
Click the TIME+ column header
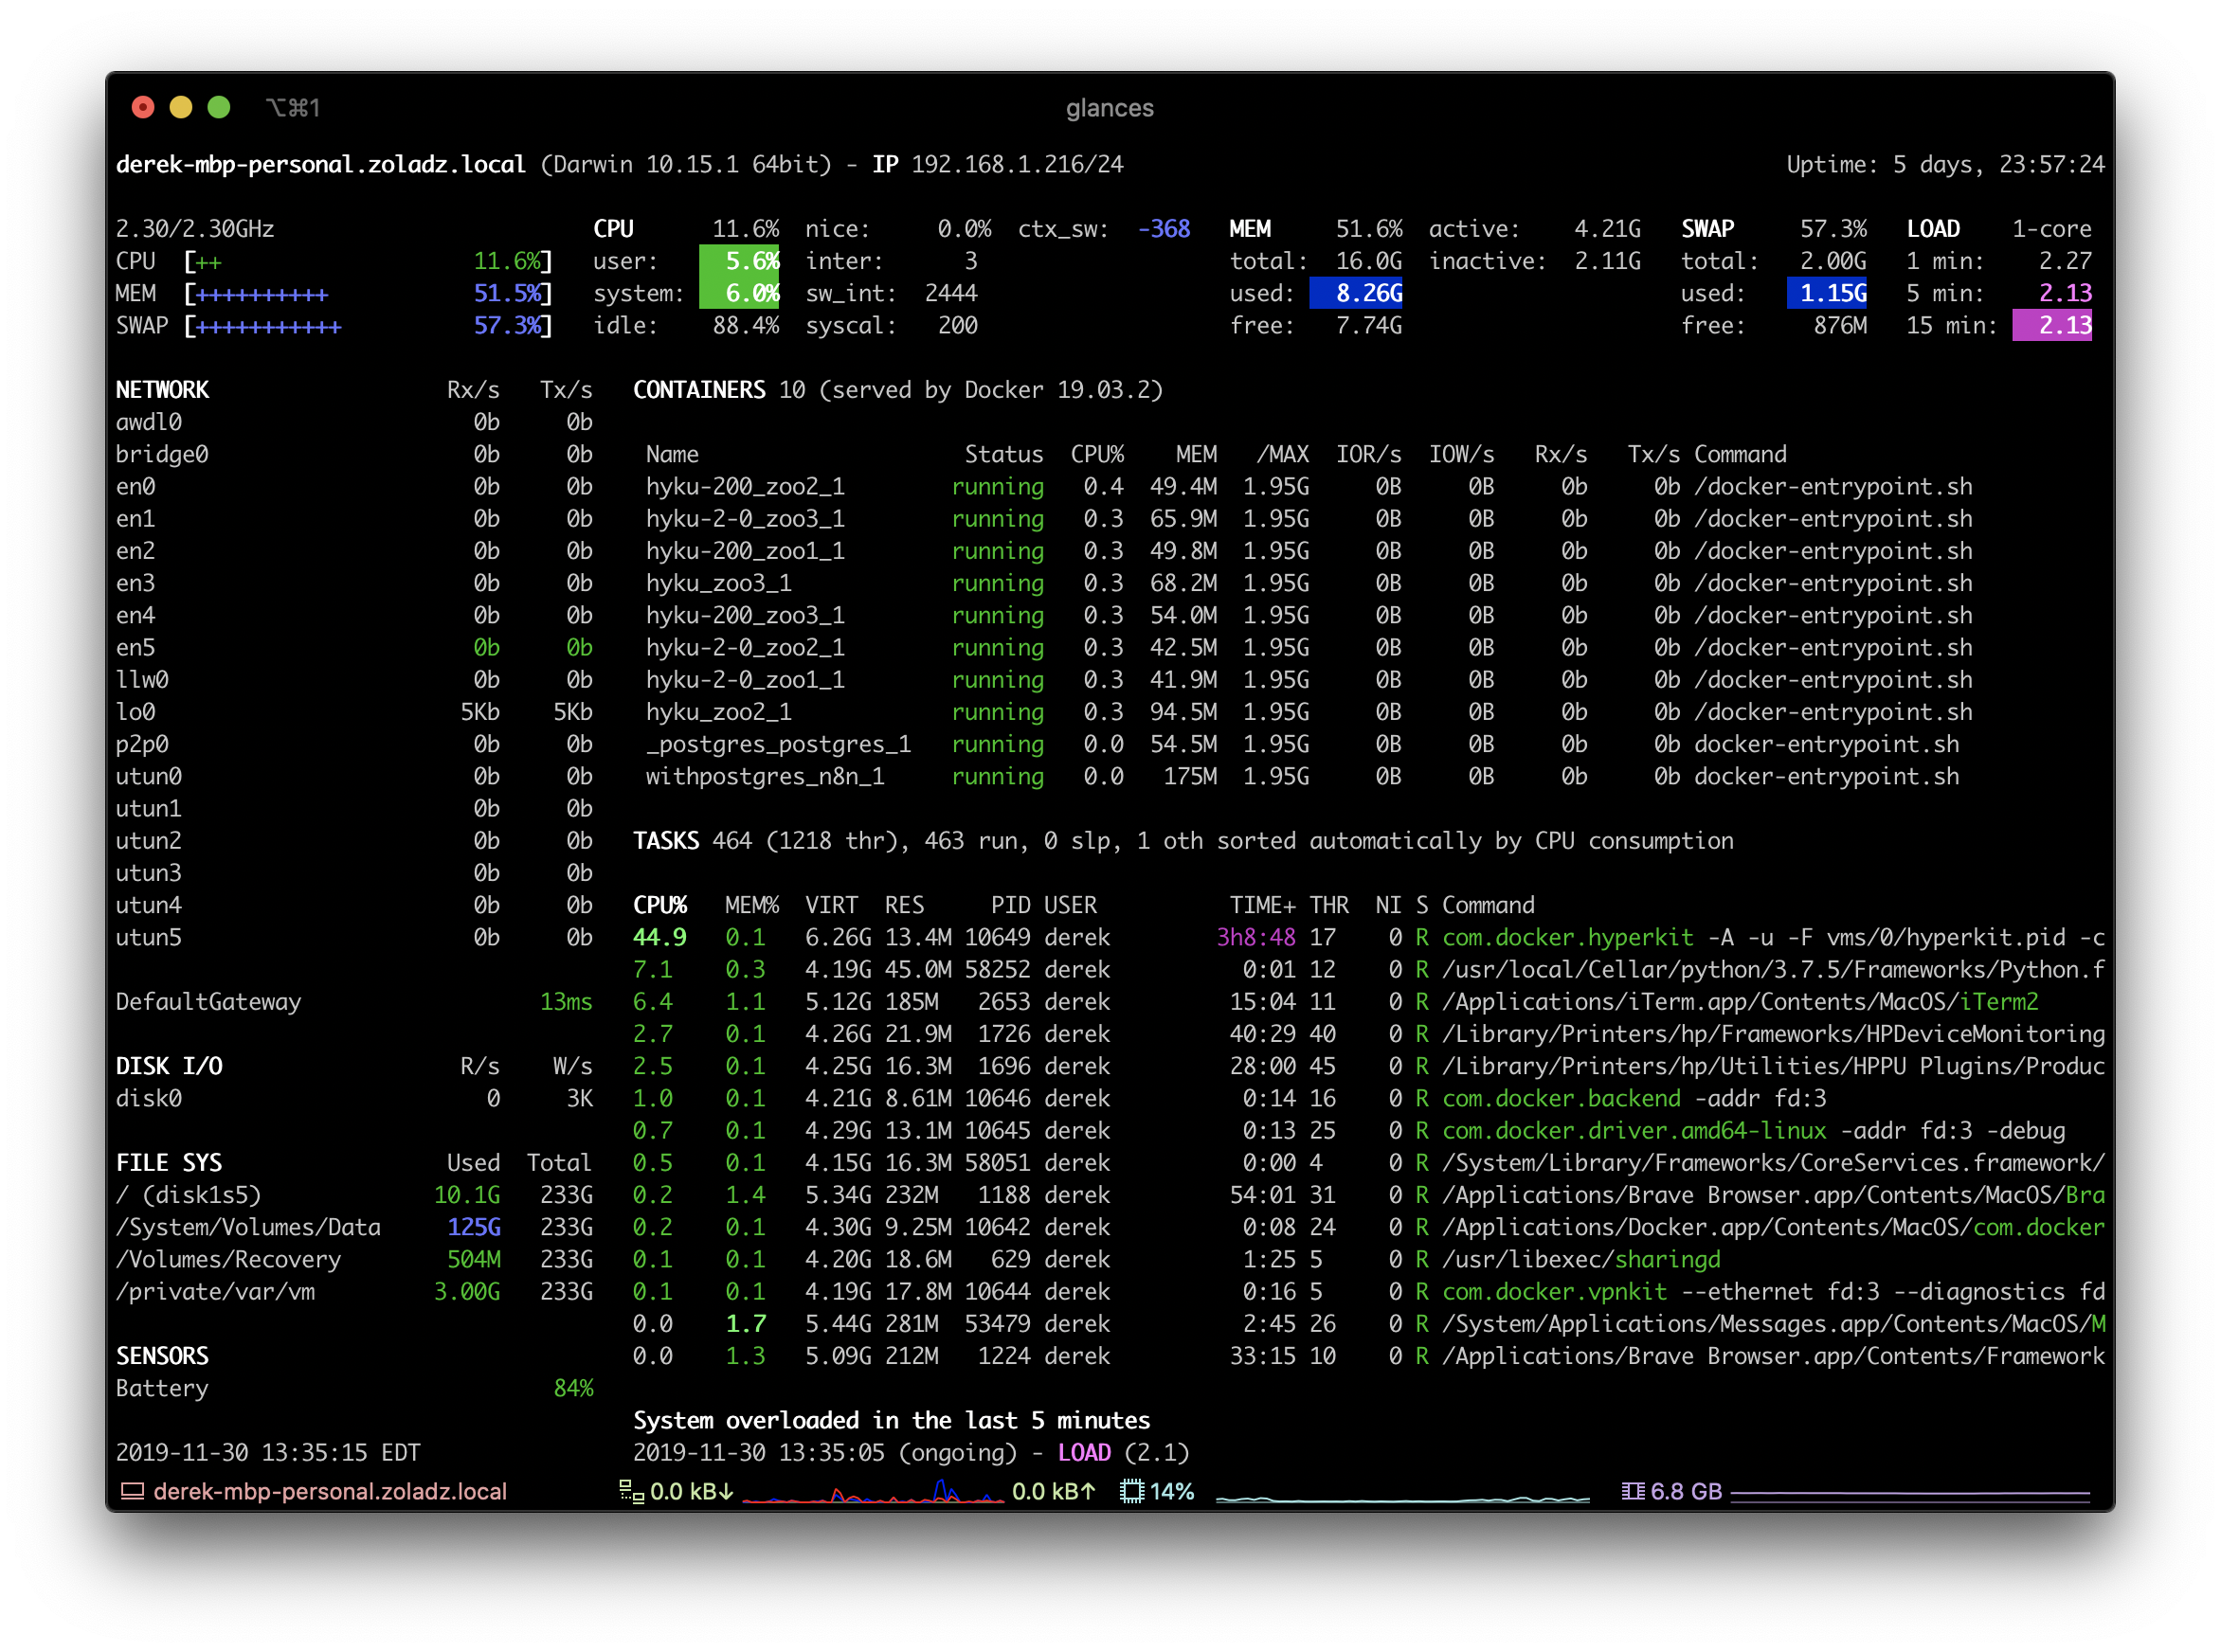pyautogui.click(x=1262, y=905)
